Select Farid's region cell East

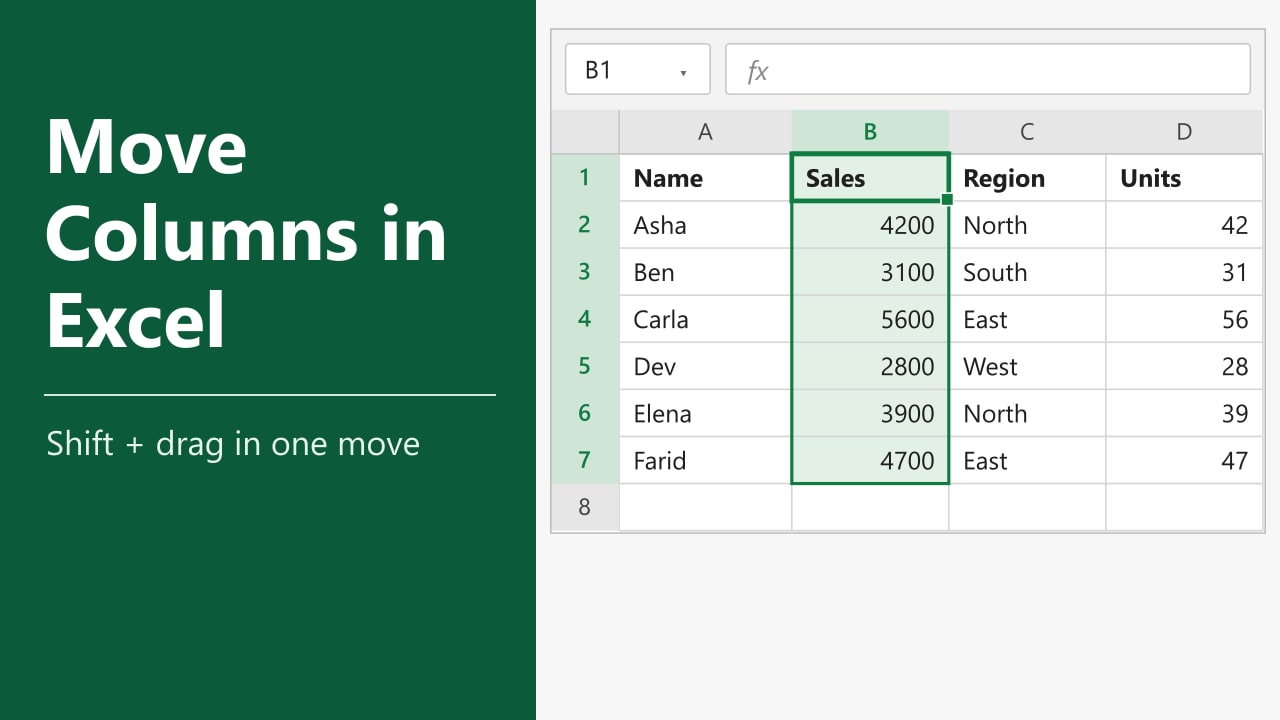pos(1027,460)
